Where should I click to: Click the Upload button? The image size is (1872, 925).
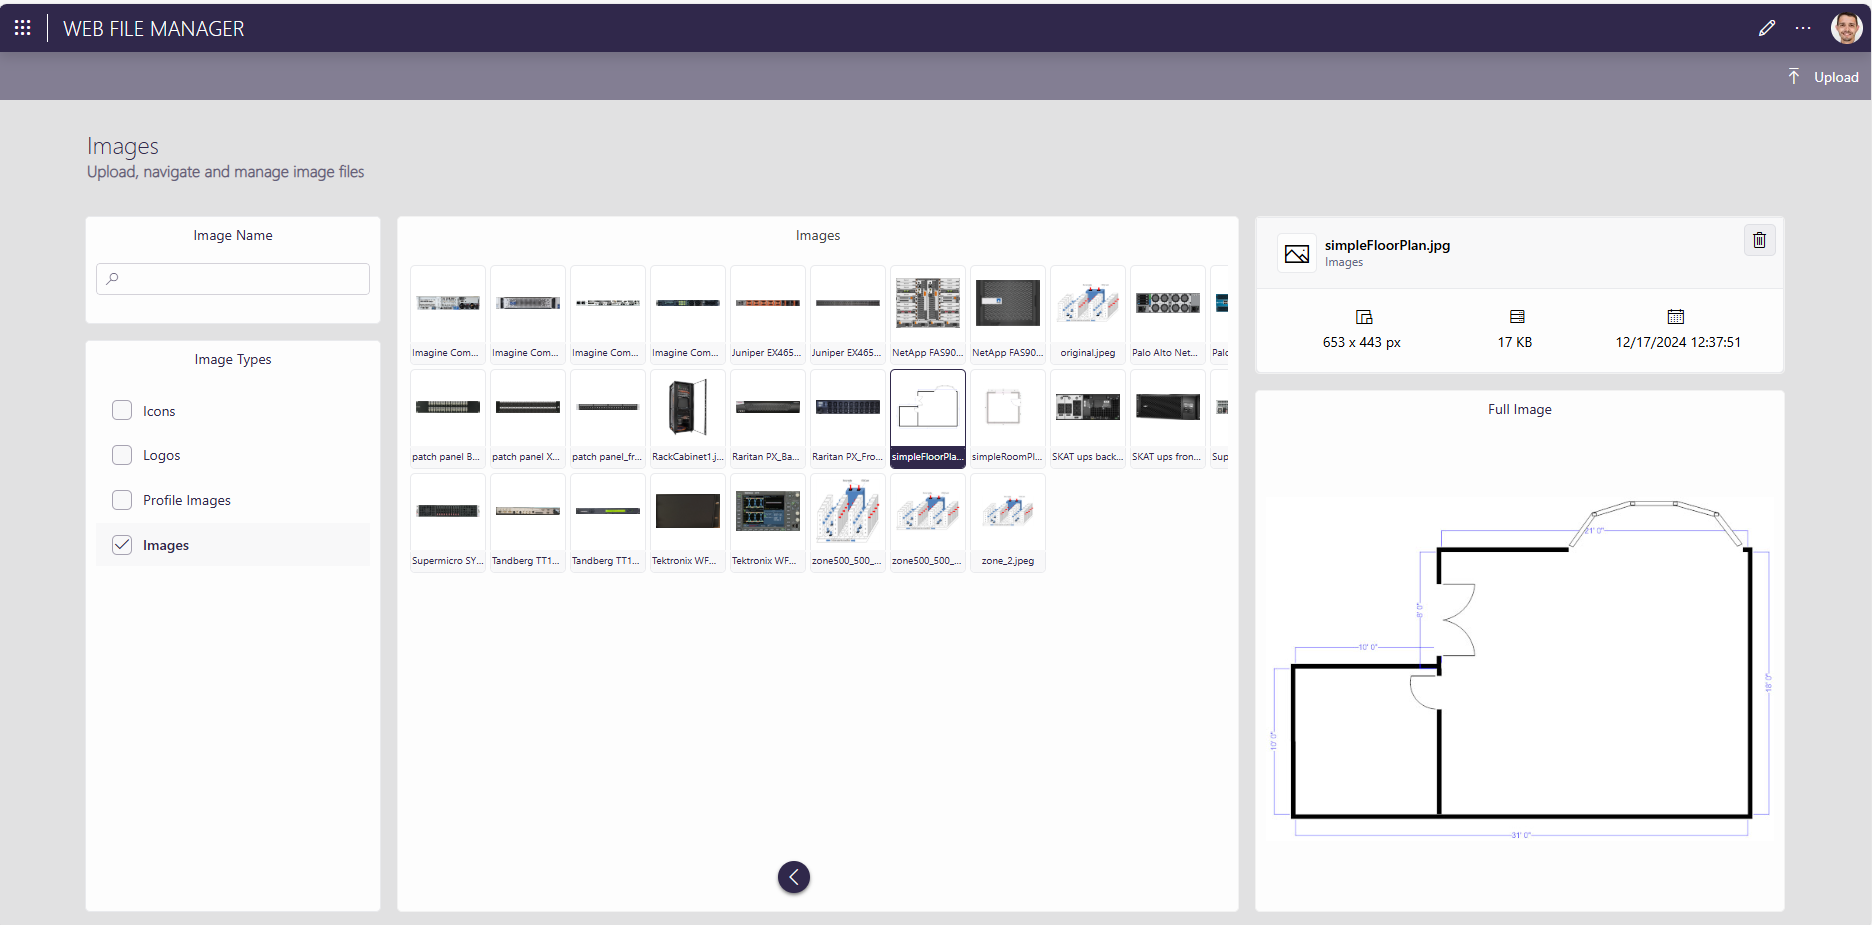click(x=1837, y=76)
